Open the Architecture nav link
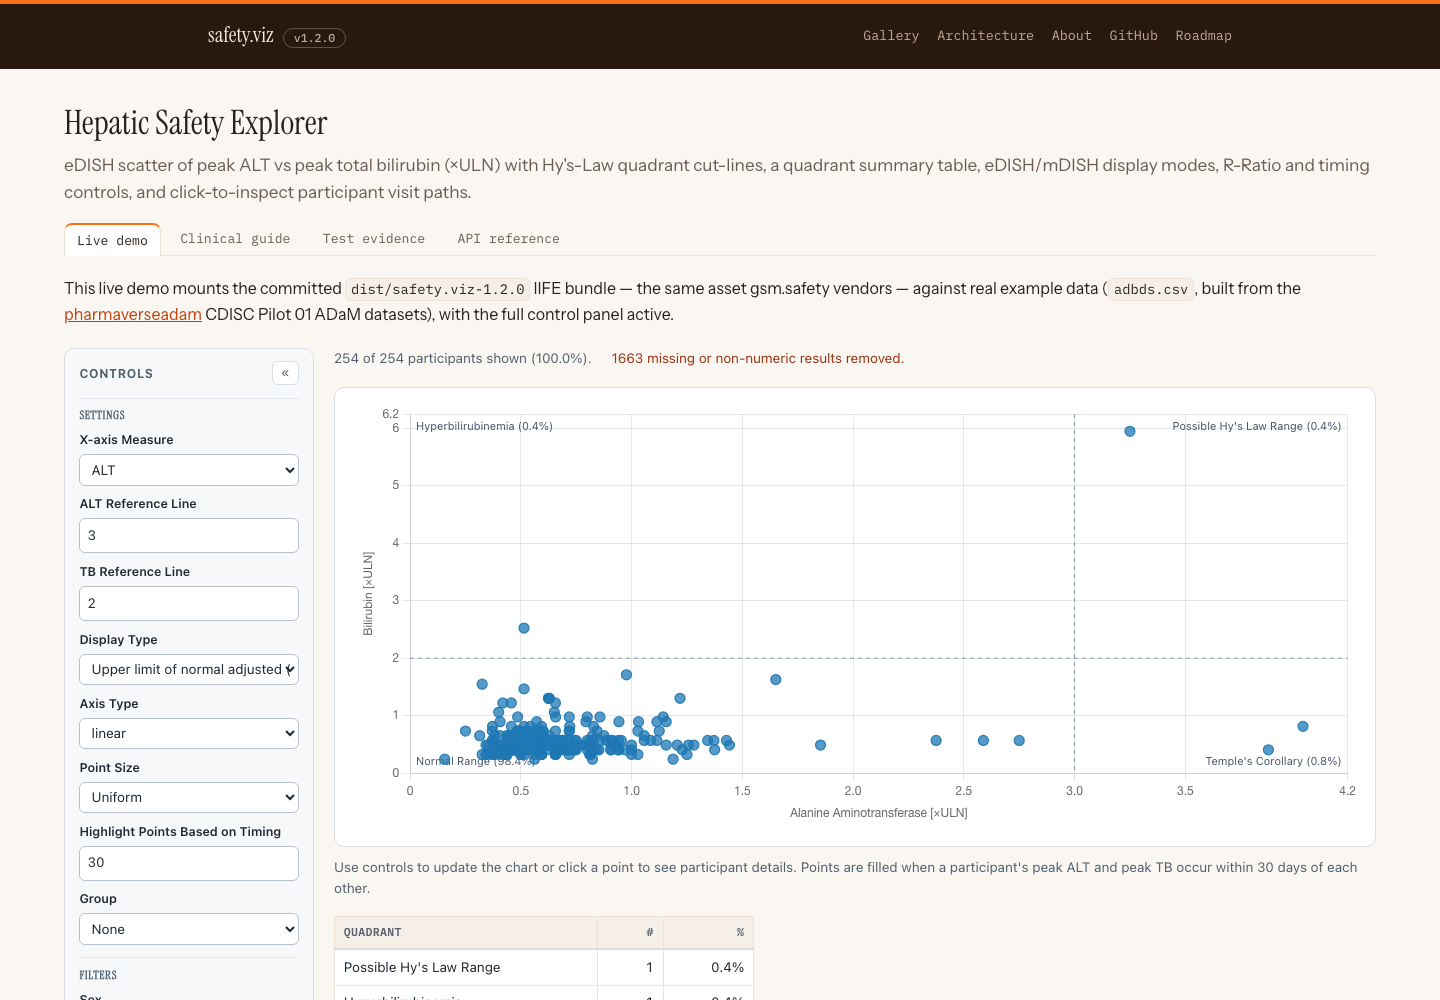 coord(985,35)
